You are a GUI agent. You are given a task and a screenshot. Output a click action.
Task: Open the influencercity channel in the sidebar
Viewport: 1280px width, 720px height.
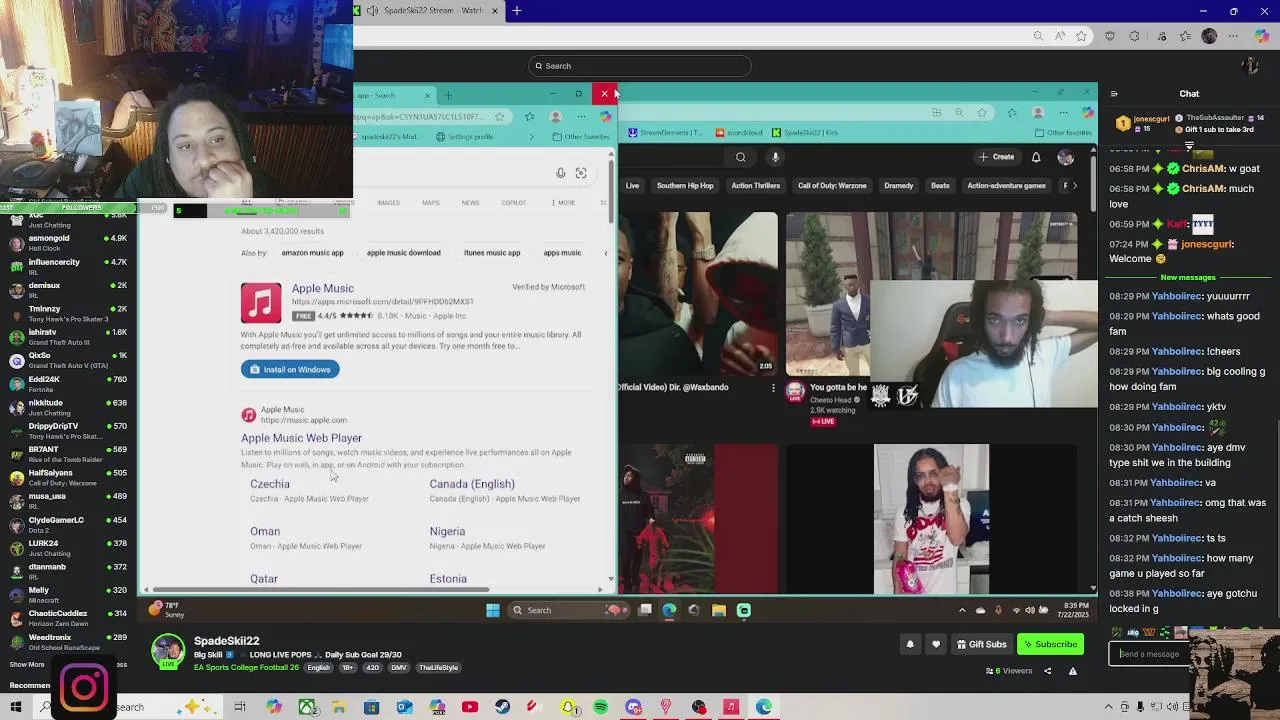68,266
